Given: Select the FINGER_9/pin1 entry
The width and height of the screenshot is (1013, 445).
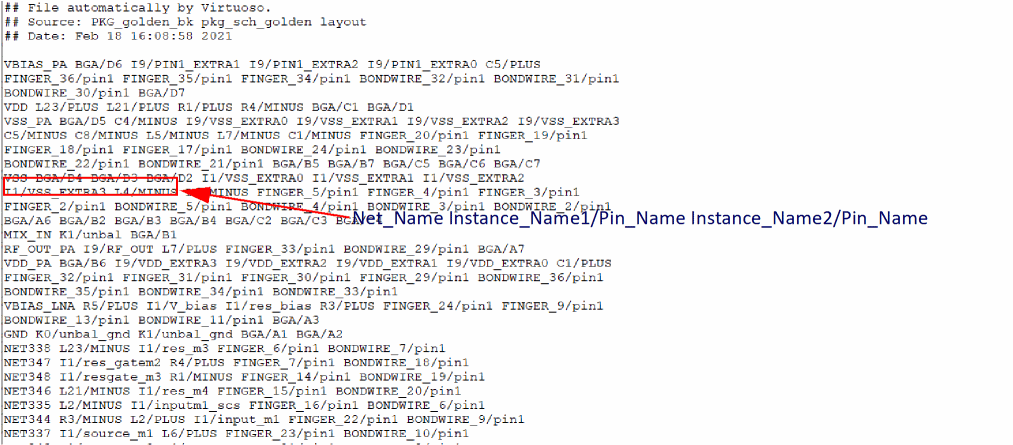Looking at the screenshot, I should [552, 306].
